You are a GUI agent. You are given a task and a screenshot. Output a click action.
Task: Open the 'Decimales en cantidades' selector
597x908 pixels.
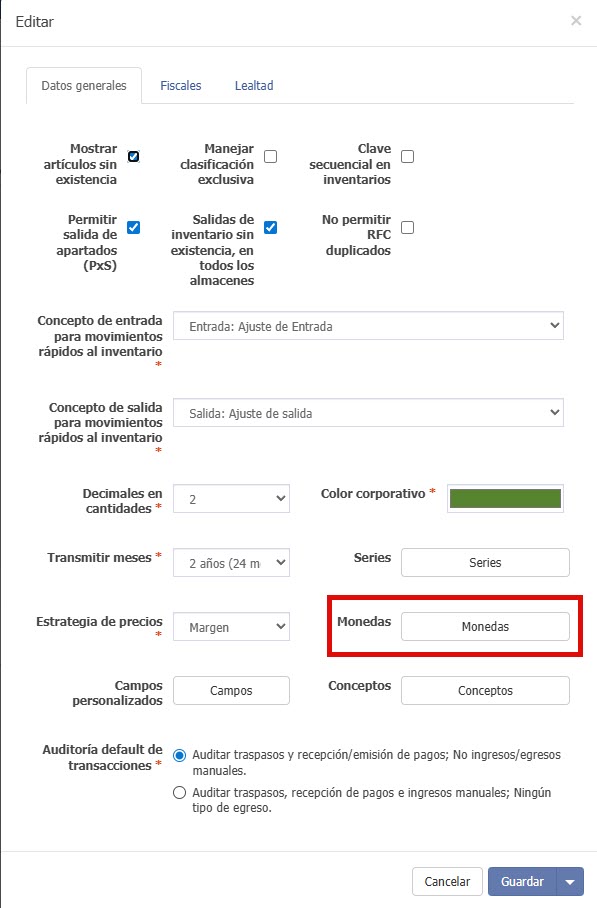pos(230,498)
